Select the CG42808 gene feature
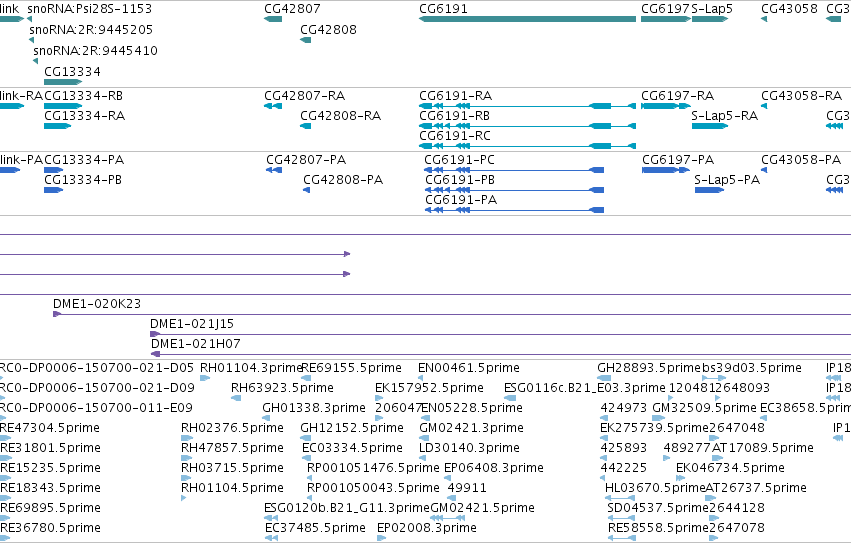This screenshot has width=851, height=543. coord(306,40)
